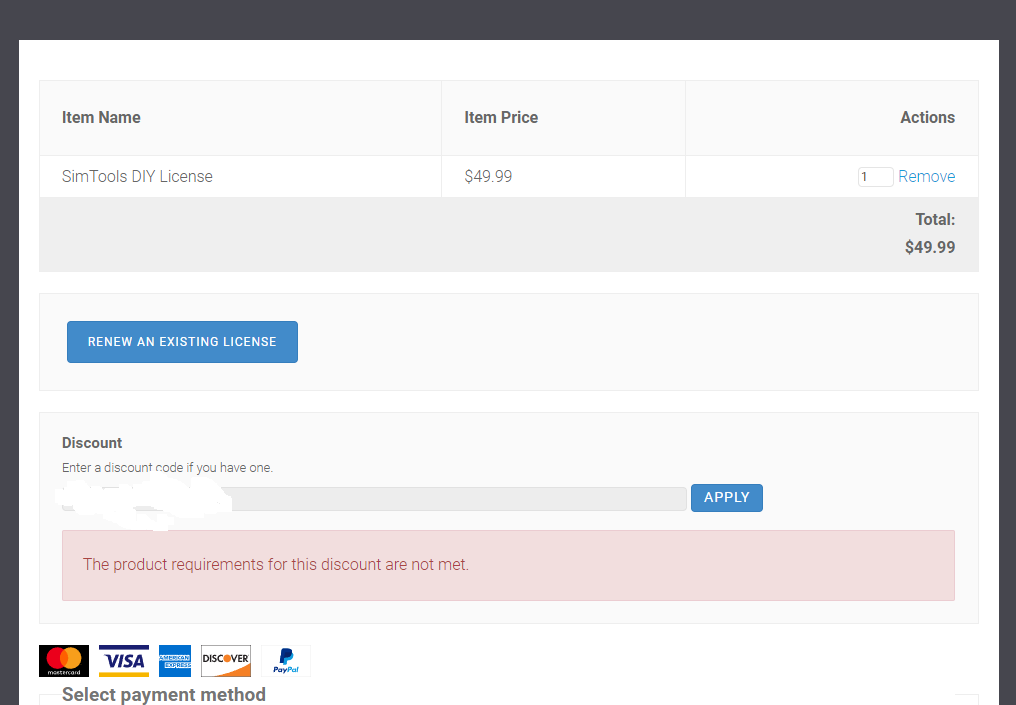Image resolution: width=1016 pixels, height=705 pixels.
Task: Click the quantity box for SimTools DIY License
Action: pos(875,177)
